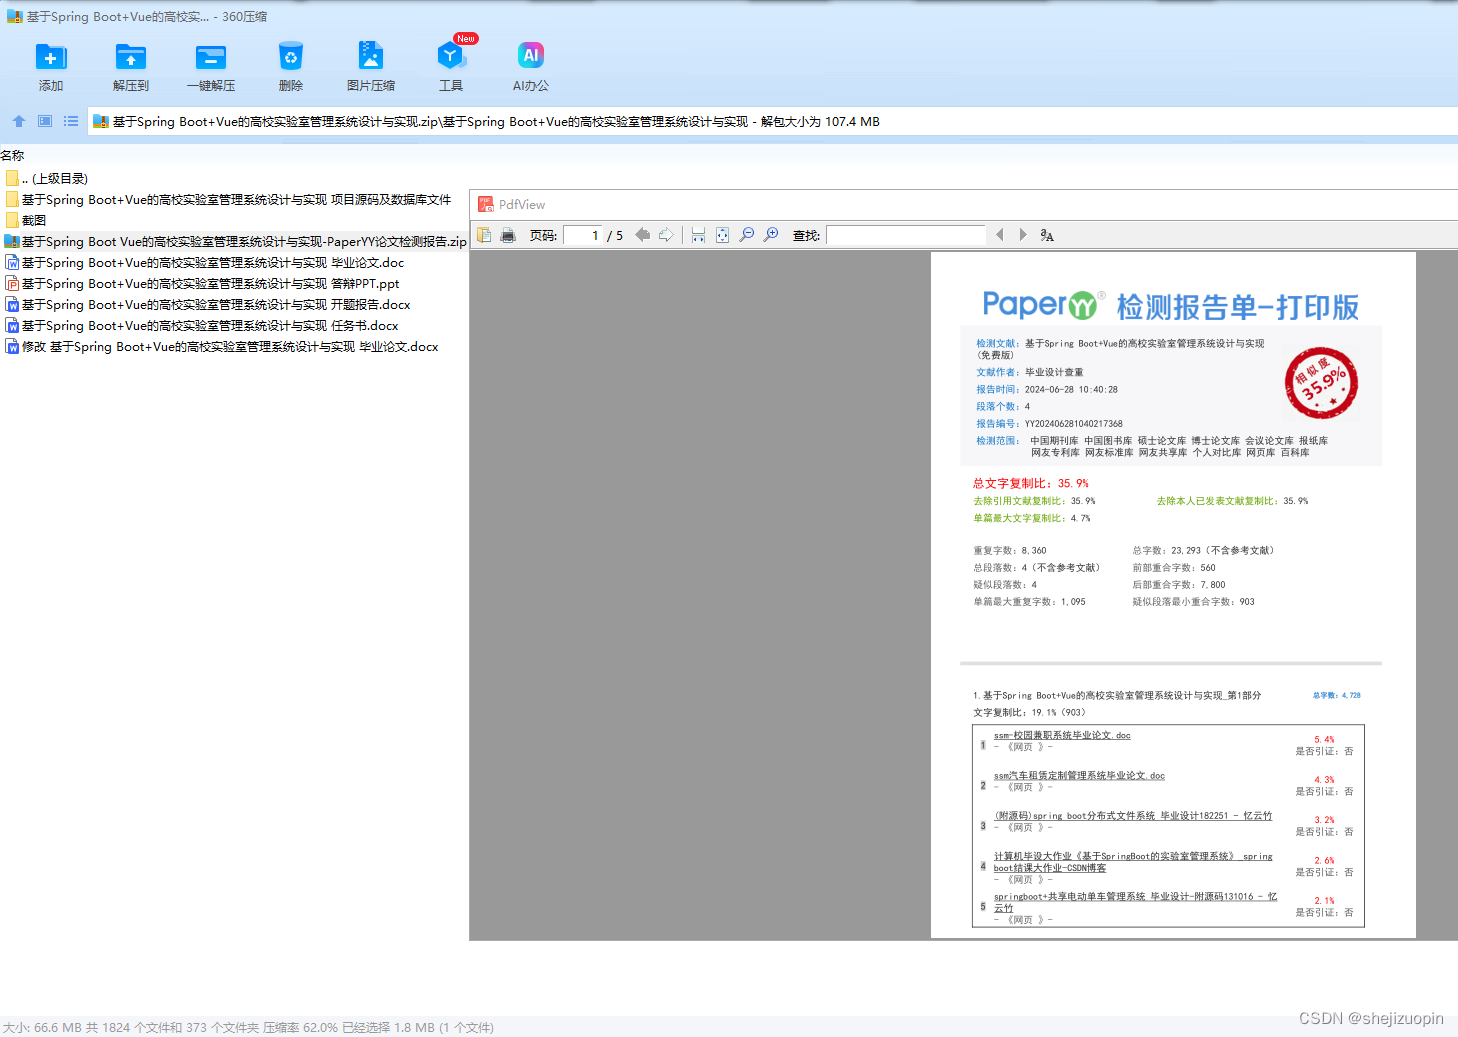Click the 报告时间 2024-06-28 10:40:28 line
The image size is (1458, 1037).
pos(1047,389)
